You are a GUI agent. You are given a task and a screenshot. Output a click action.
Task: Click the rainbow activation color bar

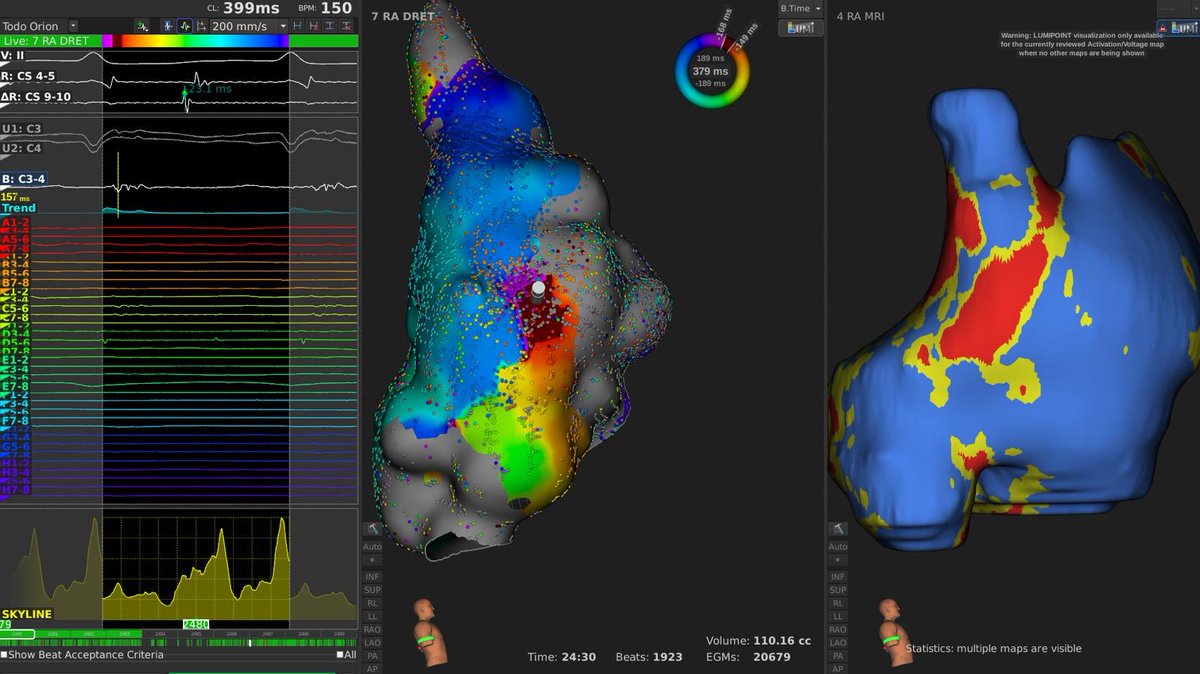[x=195, y=41]
